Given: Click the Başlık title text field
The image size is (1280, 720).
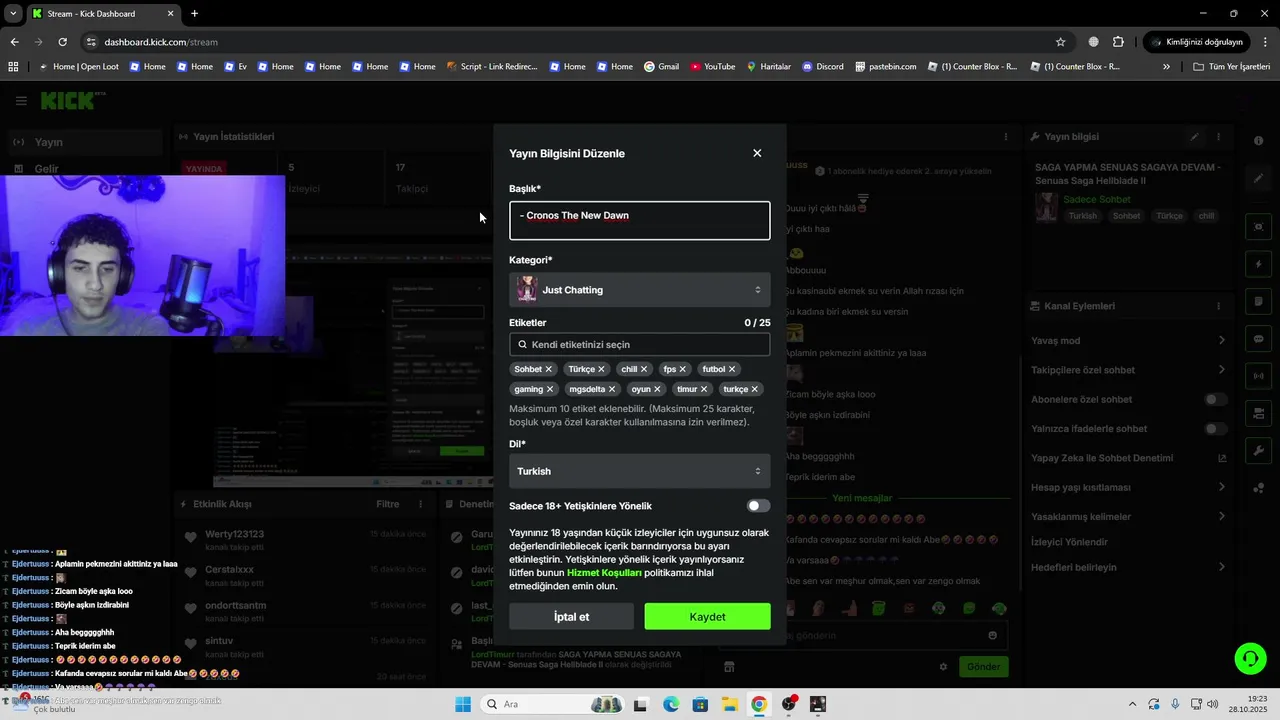Looking at the screenshot, I should (x=640, y=221).
